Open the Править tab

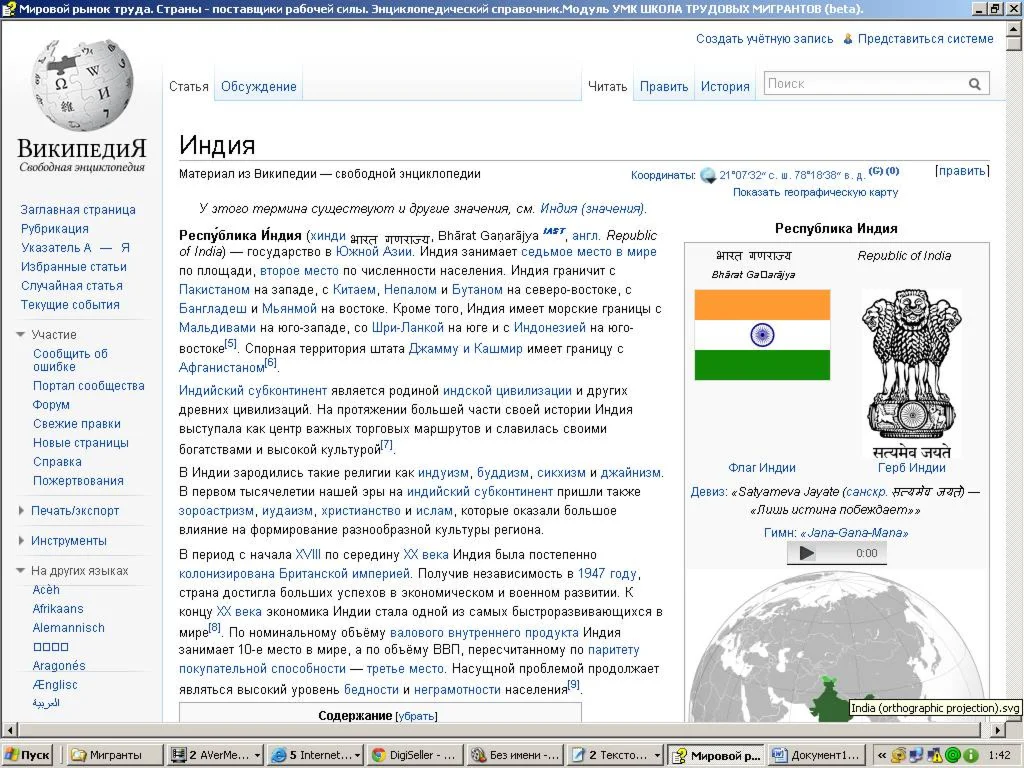click(x=664, y=86)
